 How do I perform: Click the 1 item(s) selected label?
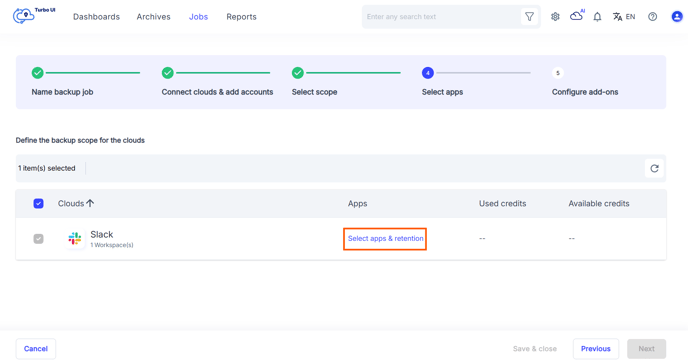[47, 168]
